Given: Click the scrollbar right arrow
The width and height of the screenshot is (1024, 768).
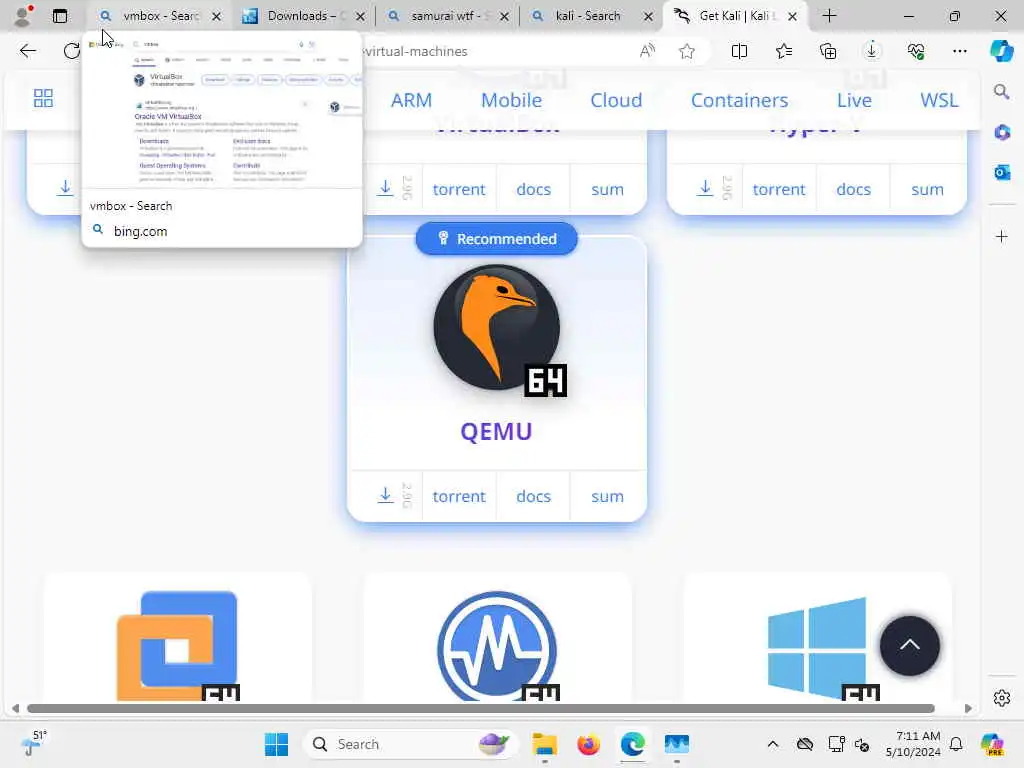Looking at the screenshot, I should [x=968, y=709].
